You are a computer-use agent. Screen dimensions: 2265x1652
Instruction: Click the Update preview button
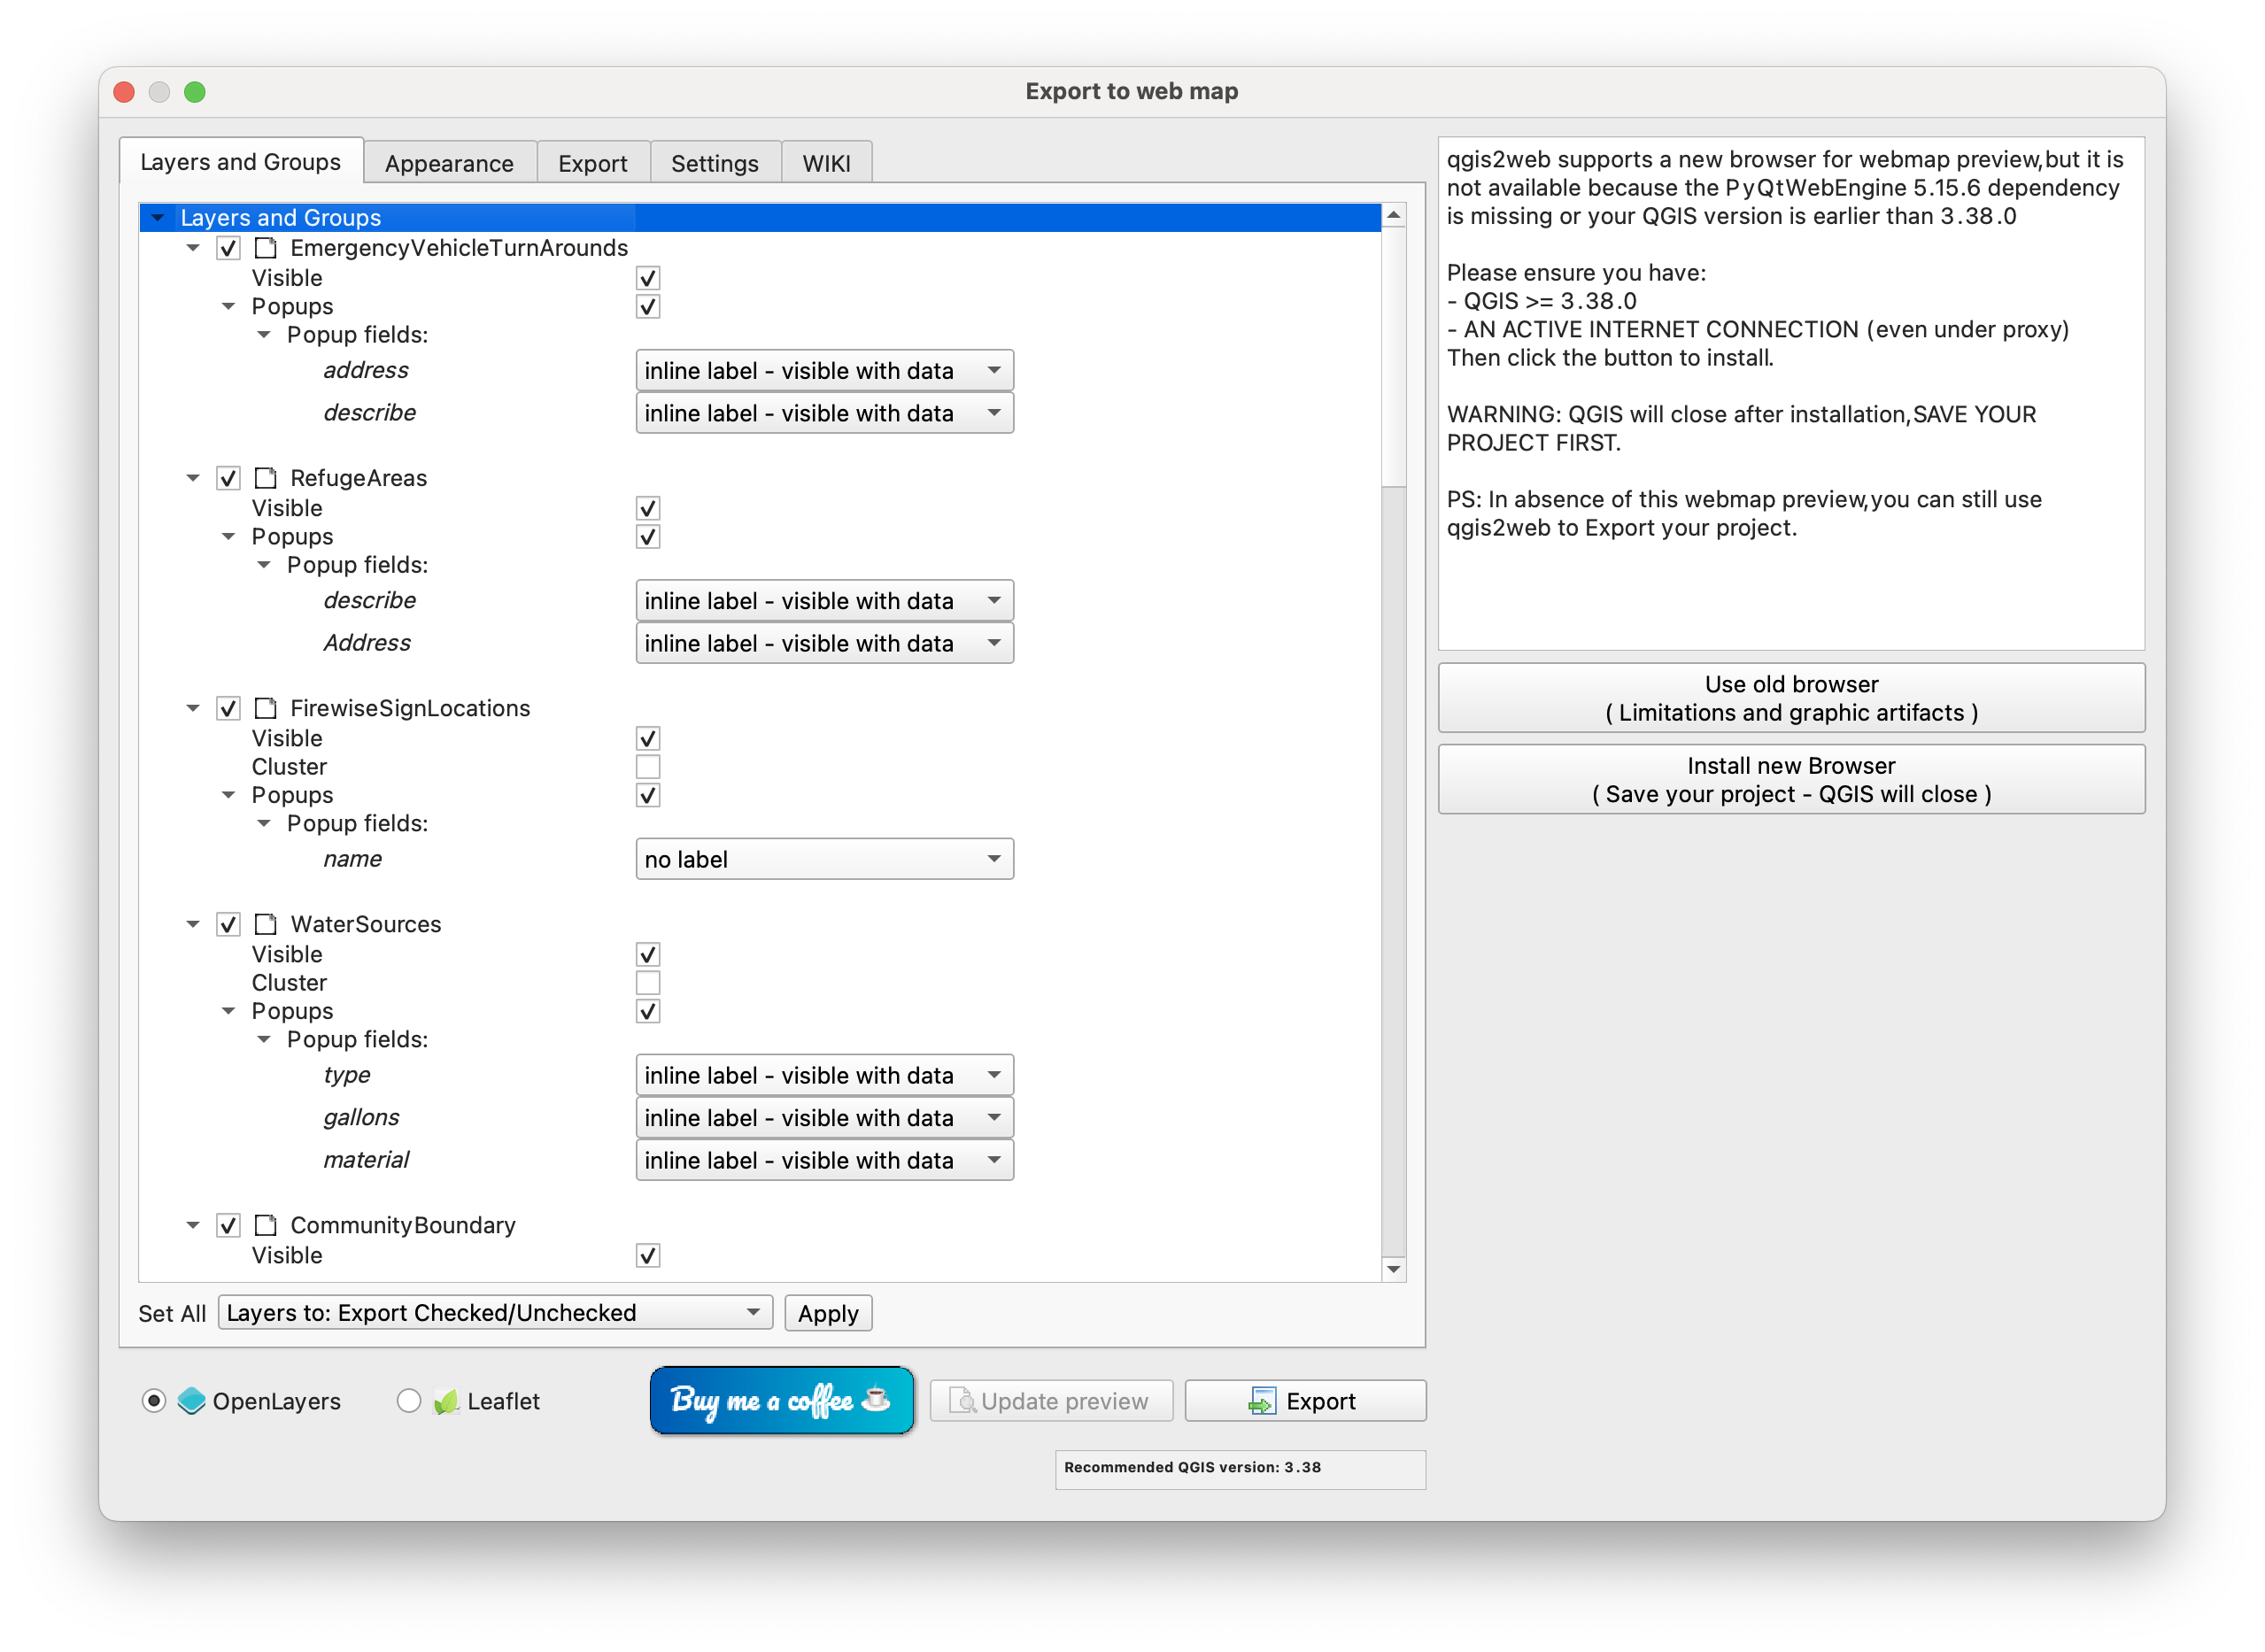coord(1051,1401)
